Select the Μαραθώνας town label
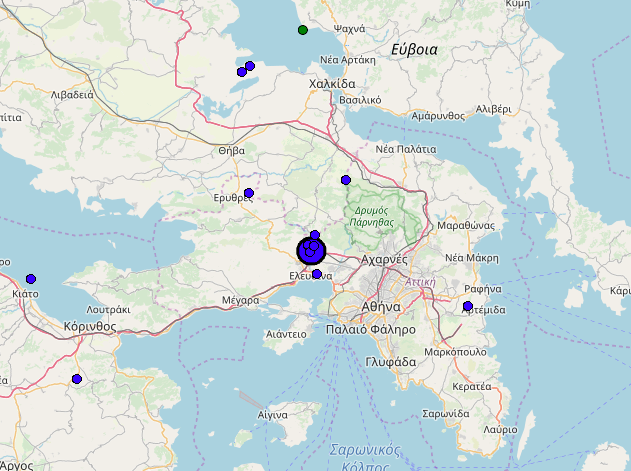This screenshot has height=471, width=631. coord(467,226)
